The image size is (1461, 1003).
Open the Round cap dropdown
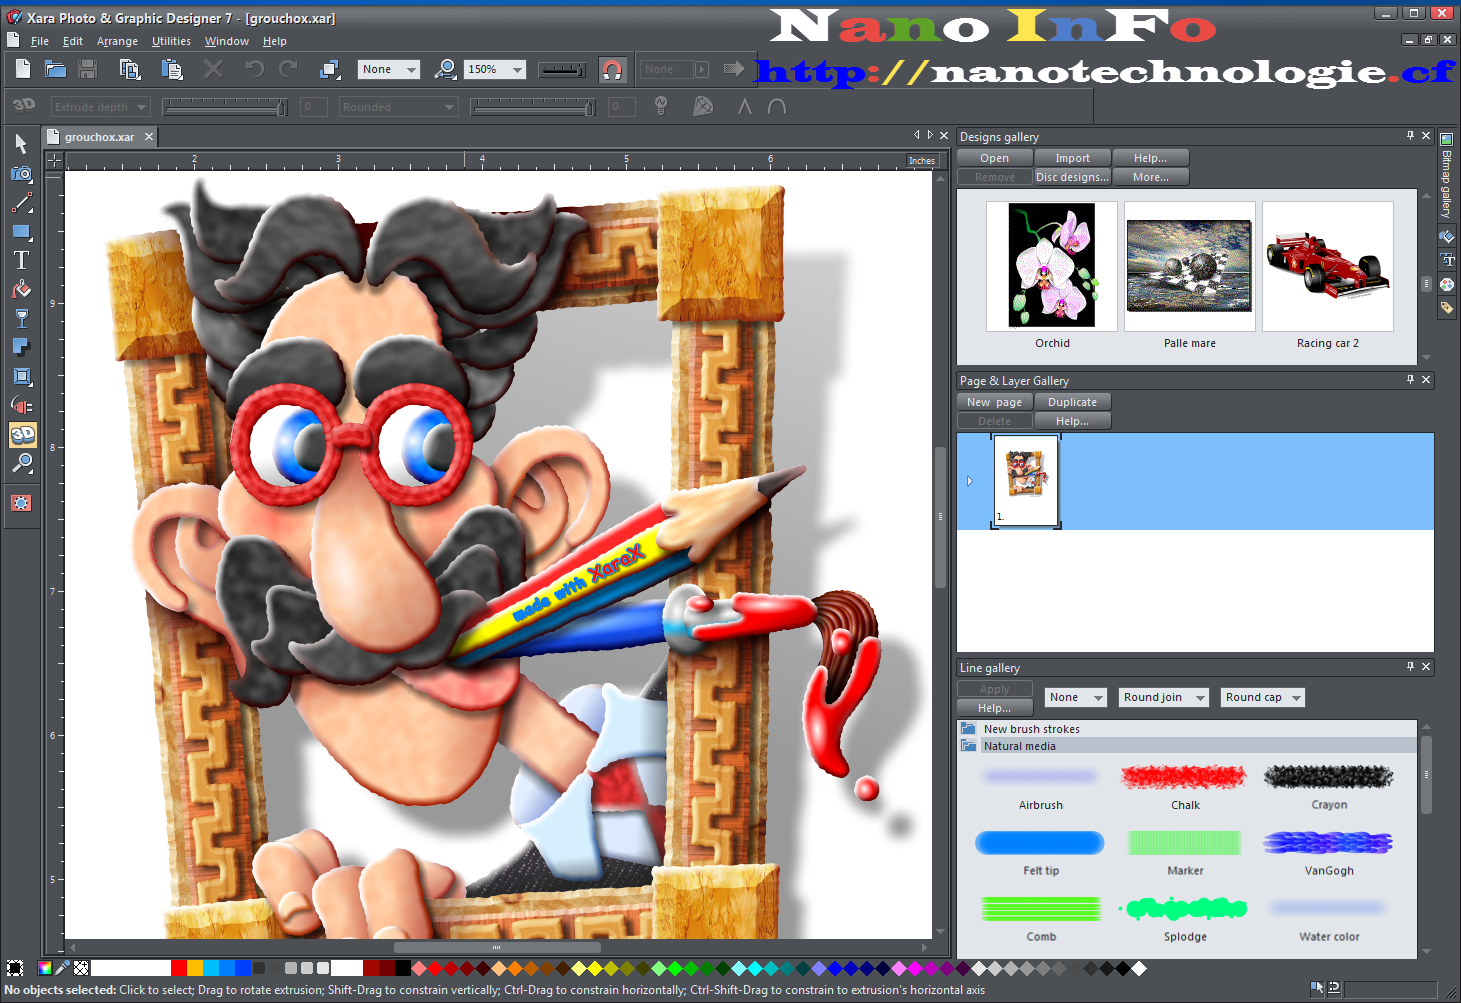(1263, 697)
